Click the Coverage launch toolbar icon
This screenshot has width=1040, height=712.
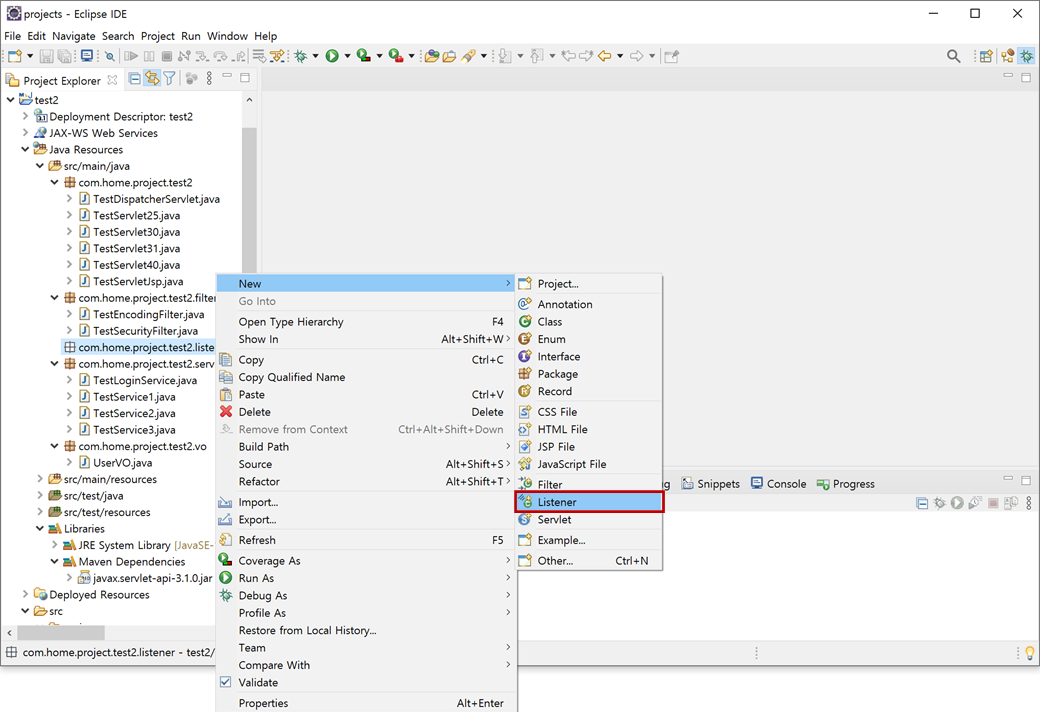click(x=363, y=56)
